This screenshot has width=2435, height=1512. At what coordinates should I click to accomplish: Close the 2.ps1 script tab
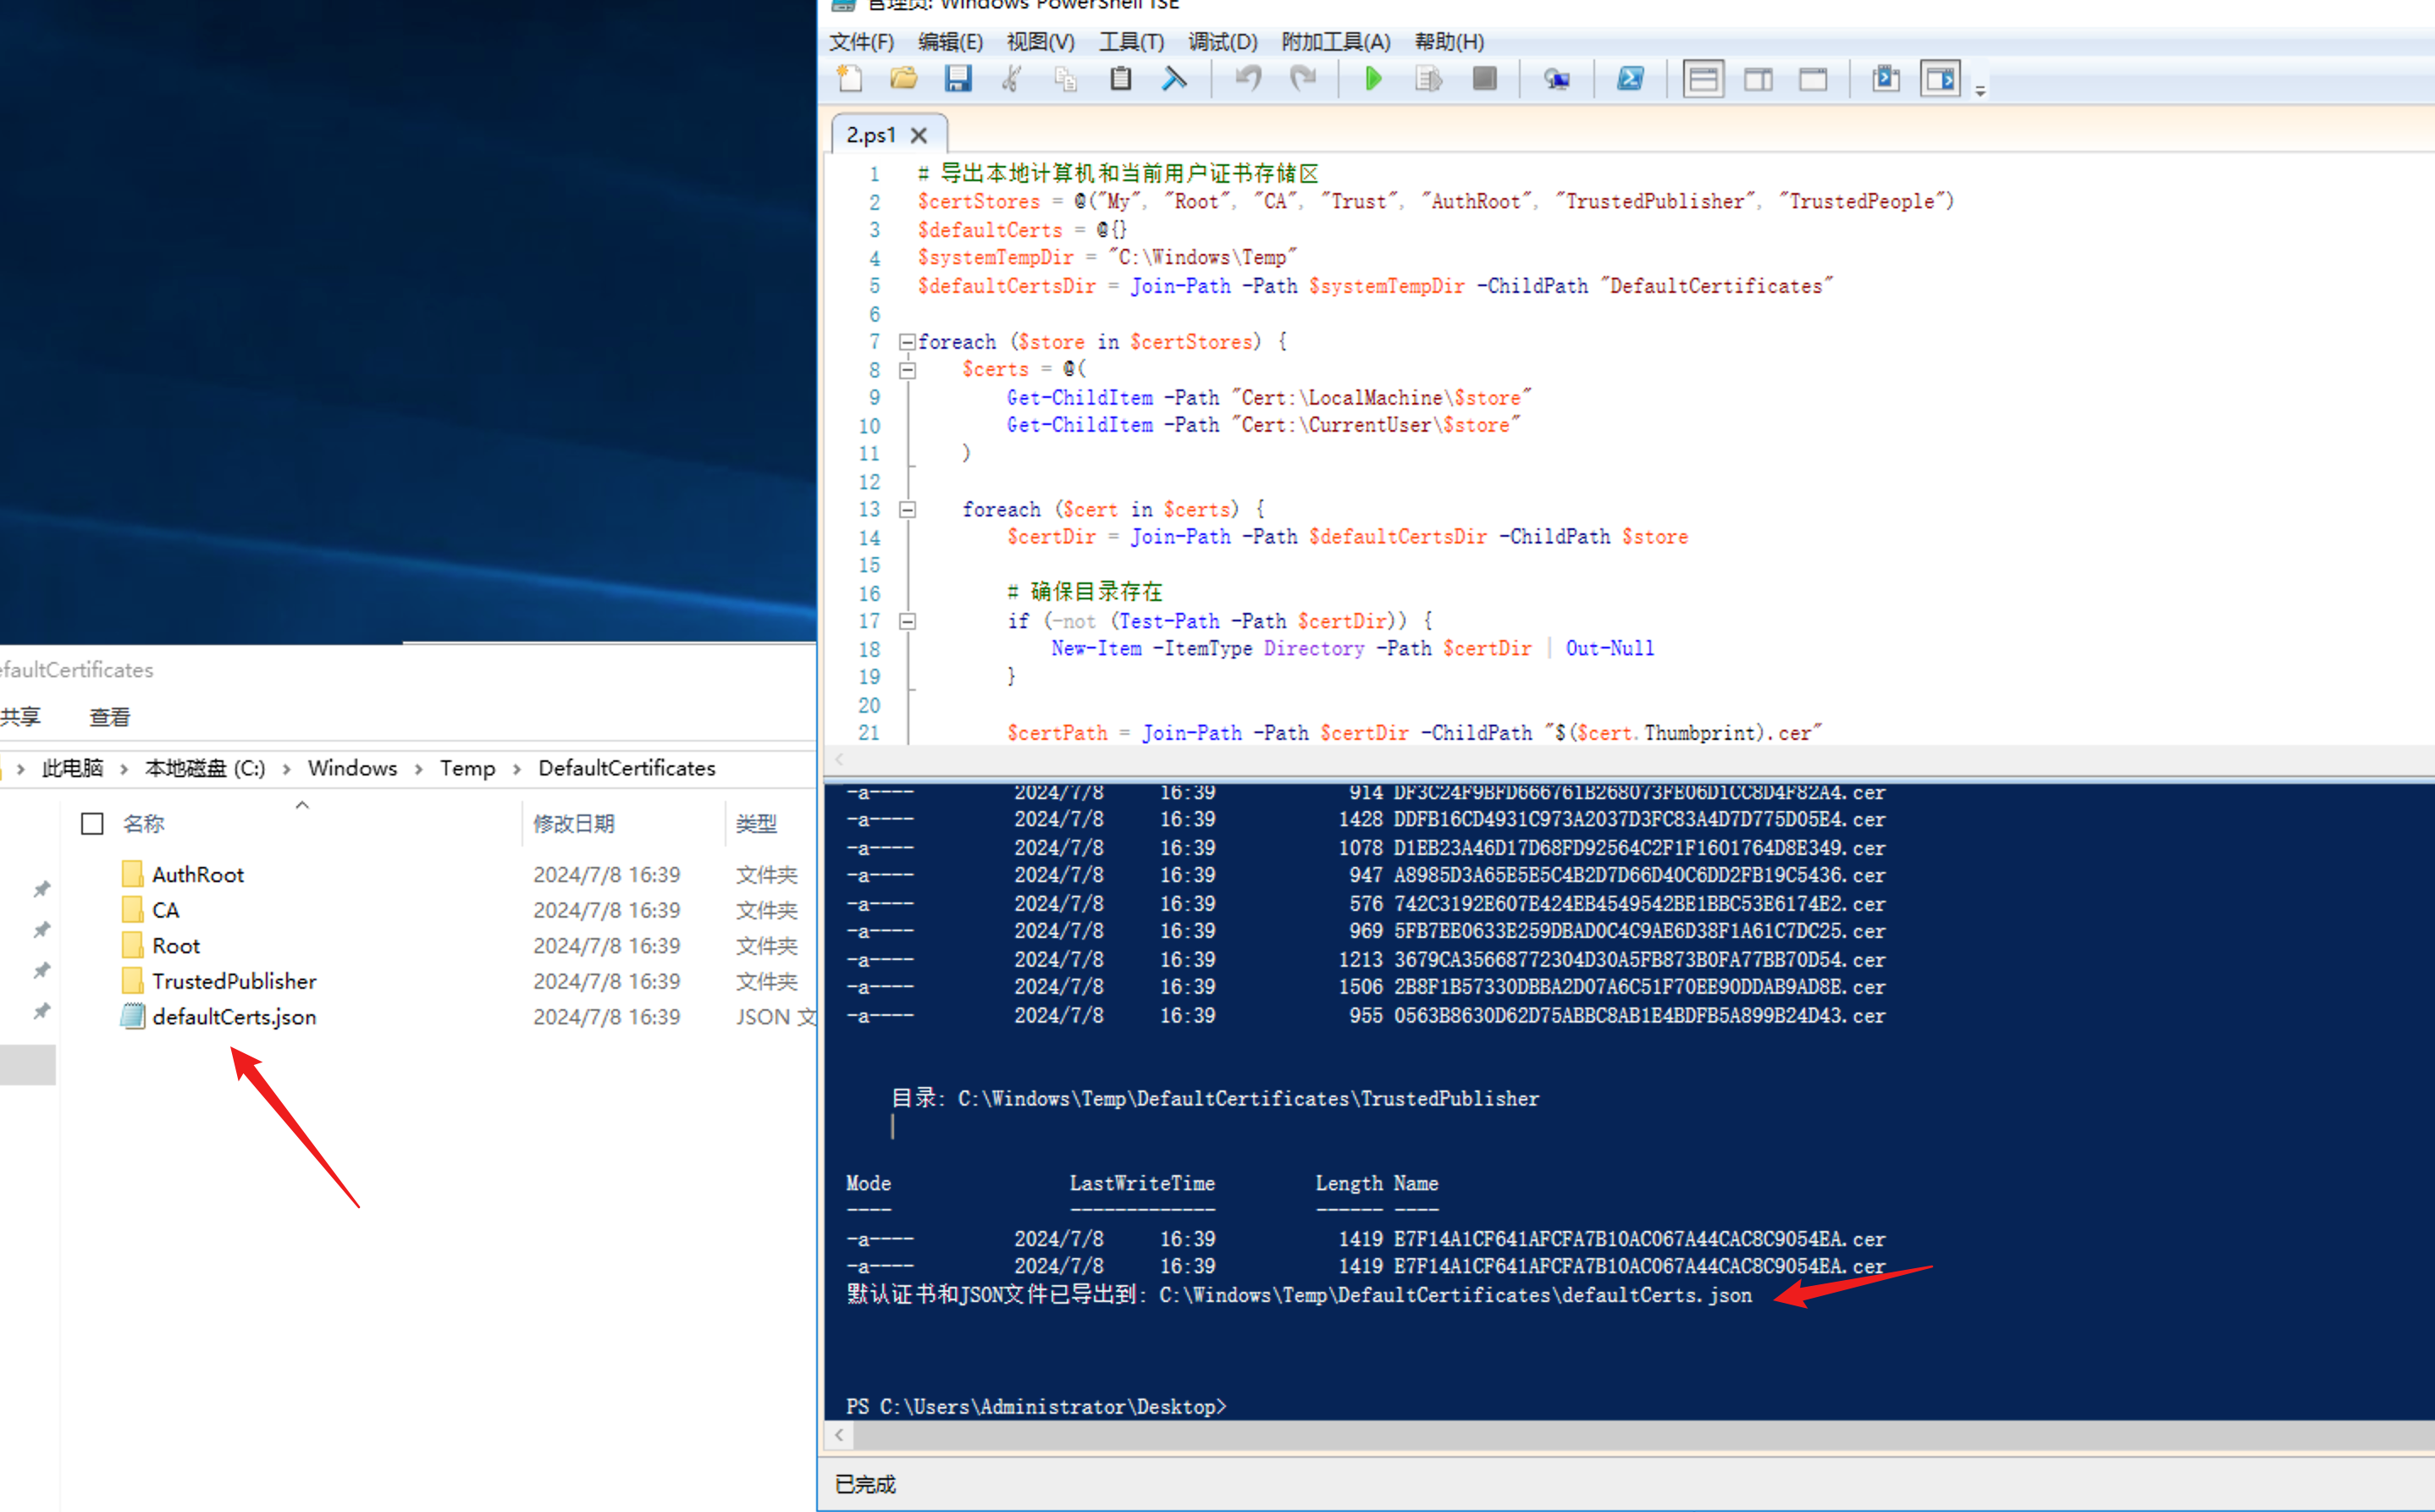pyautogui.click(x=919, y=135)
